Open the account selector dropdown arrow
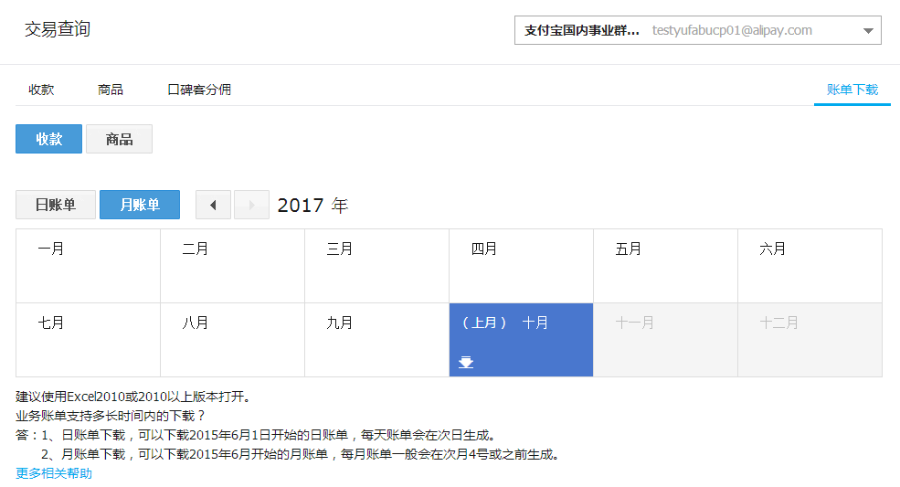 point(868,30)
